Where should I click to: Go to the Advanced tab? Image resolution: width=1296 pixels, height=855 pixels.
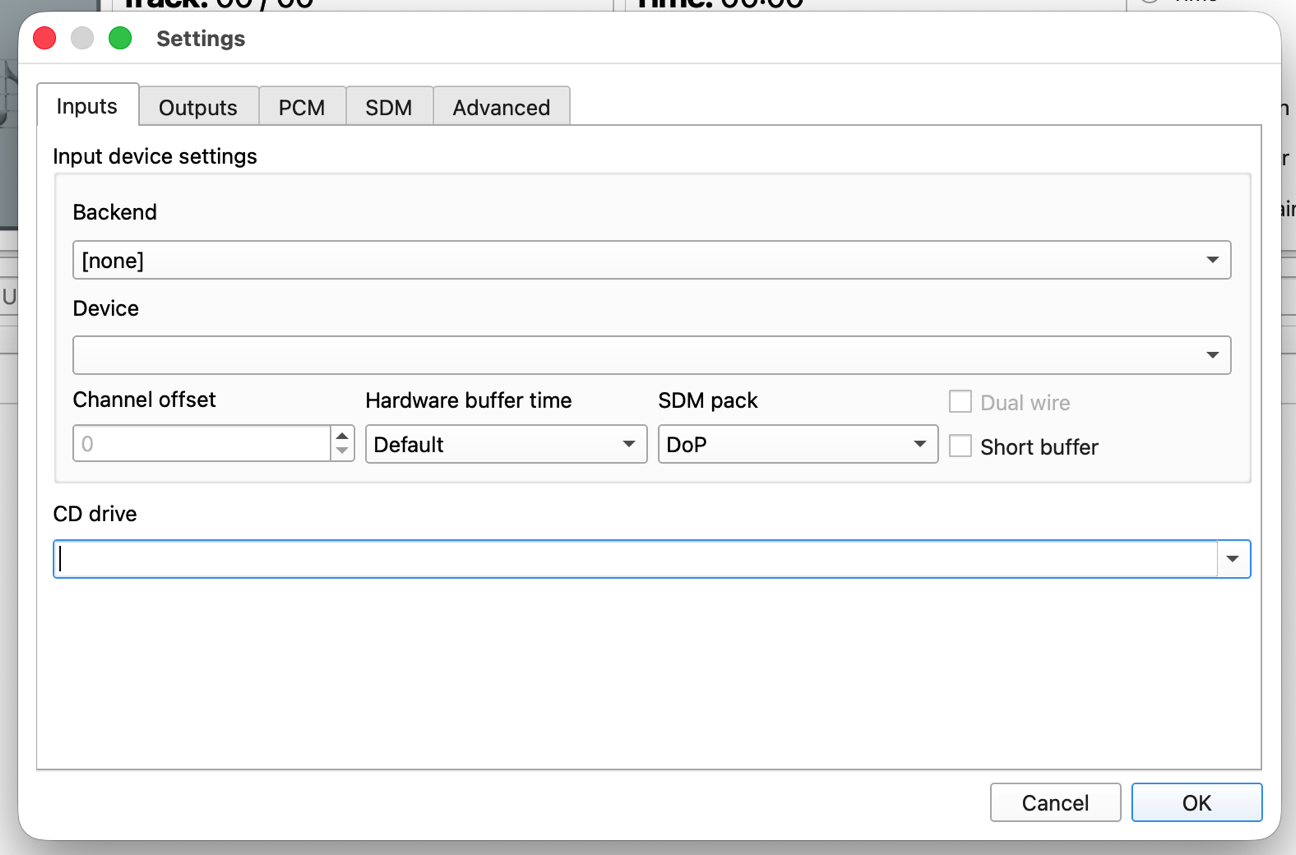coord(501,107)
